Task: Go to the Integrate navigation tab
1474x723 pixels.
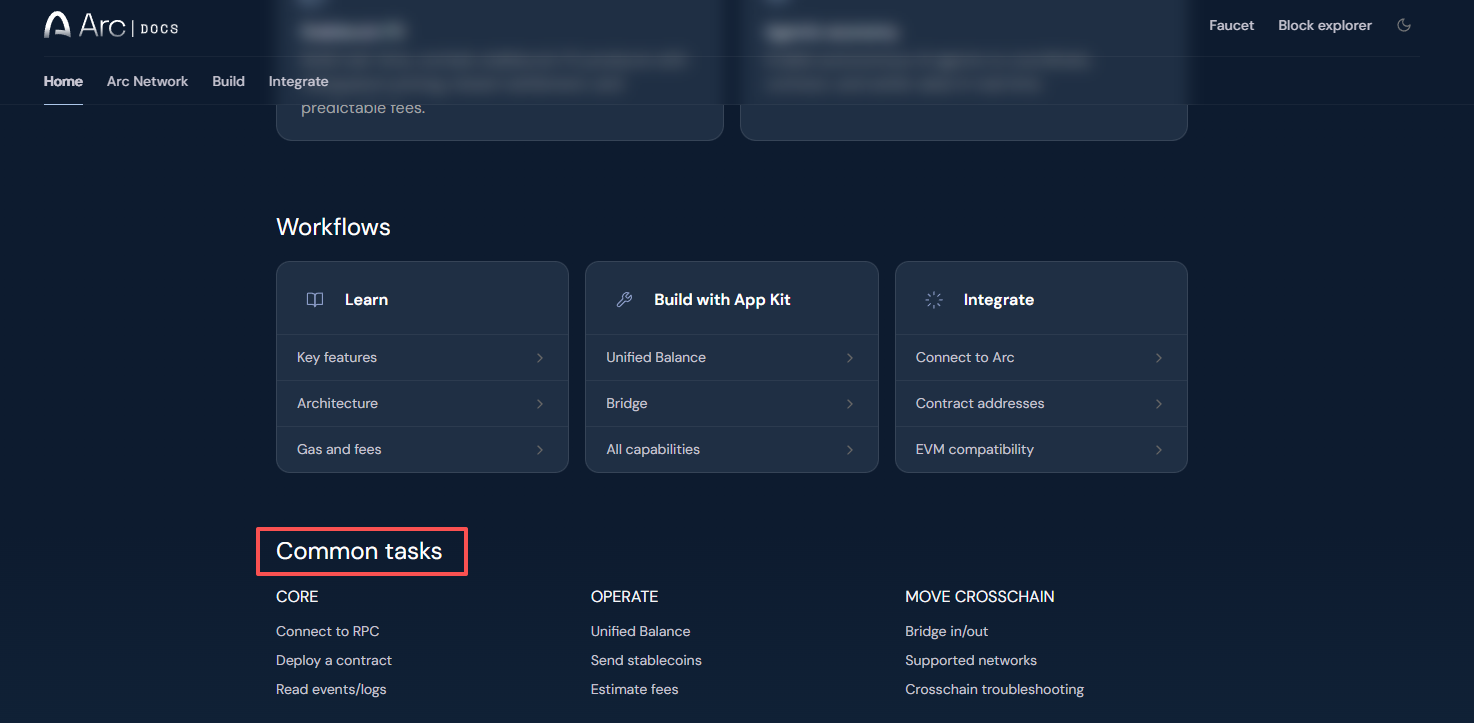Action: (298, 81)
